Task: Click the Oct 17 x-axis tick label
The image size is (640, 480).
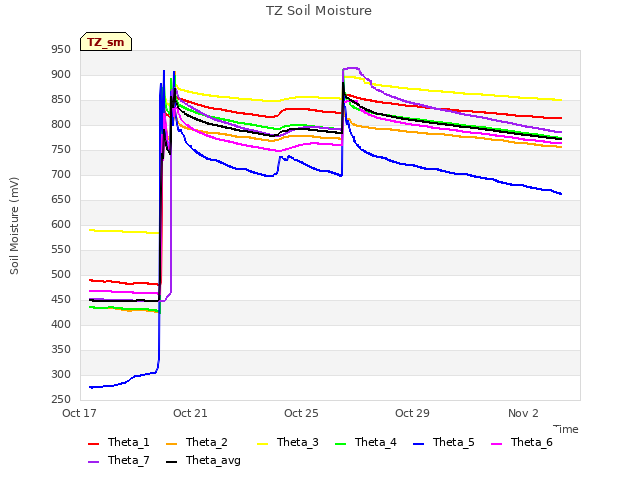Action: click(x=79, y=413)
